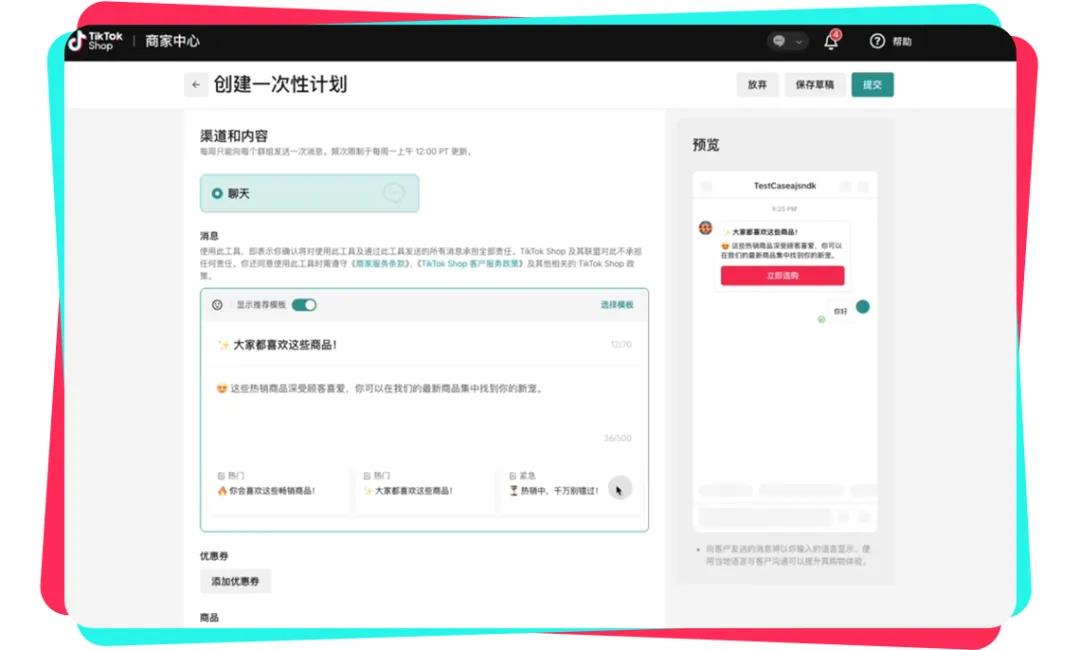Click the round next-templates arrow button
The image size is (1080, 650).
click(620, 488)
